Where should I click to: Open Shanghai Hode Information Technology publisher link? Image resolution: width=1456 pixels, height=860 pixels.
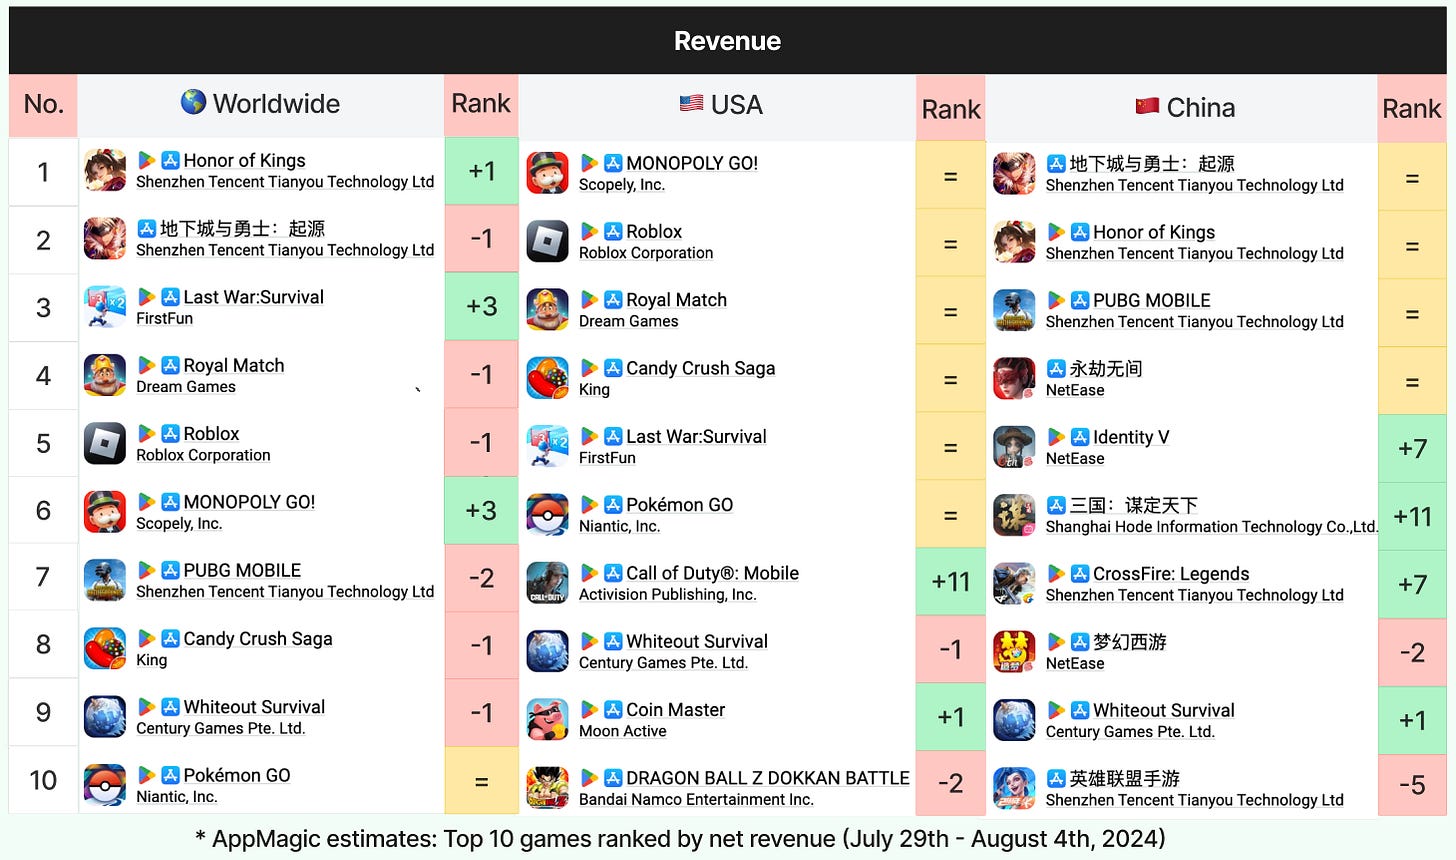click(x=1212, y=526)
